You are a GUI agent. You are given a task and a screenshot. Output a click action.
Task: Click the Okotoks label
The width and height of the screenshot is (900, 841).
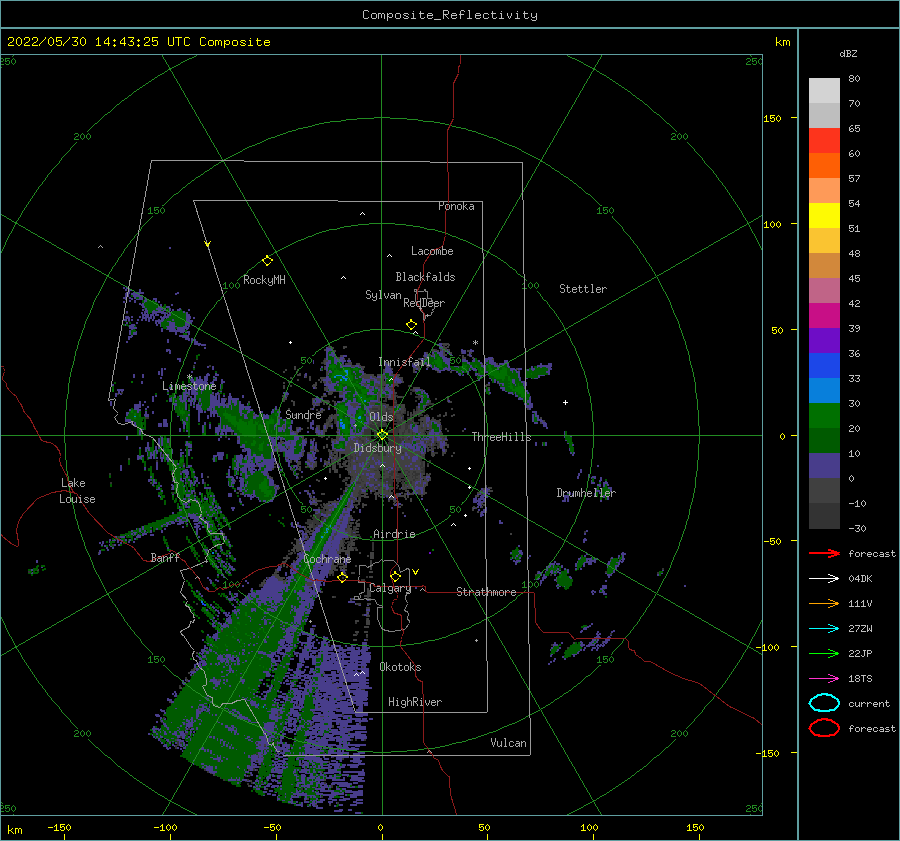click(x=400, y=667)
